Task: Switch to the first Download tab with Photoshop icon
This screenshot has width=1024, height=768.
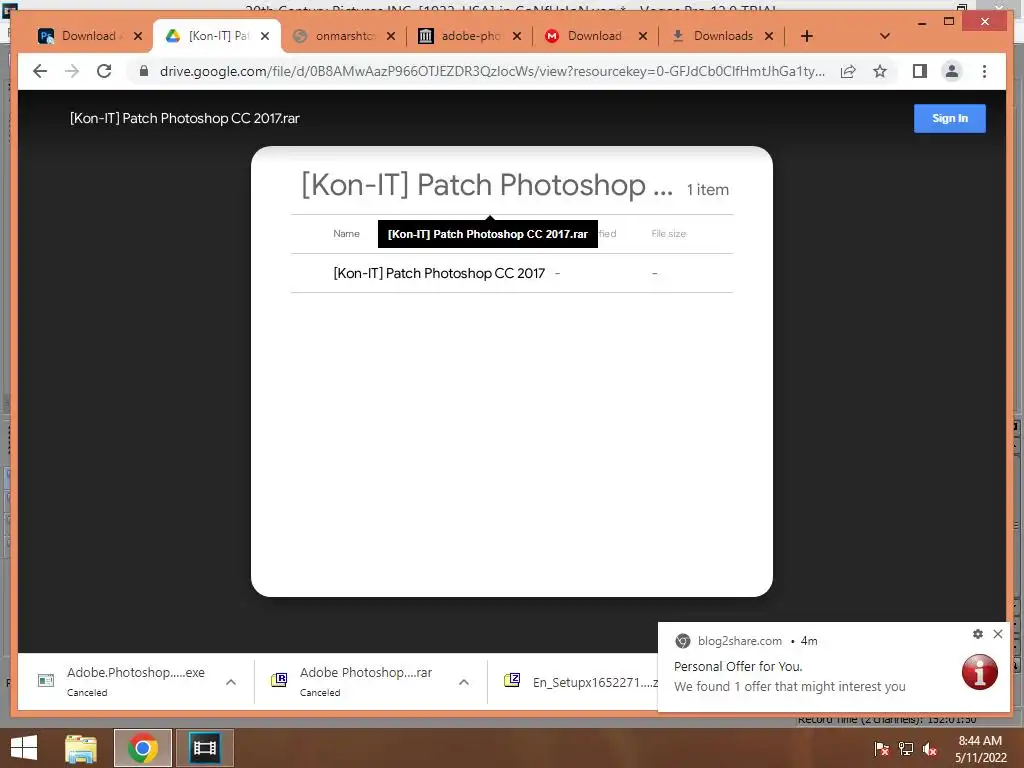Action: click(89, 36)
